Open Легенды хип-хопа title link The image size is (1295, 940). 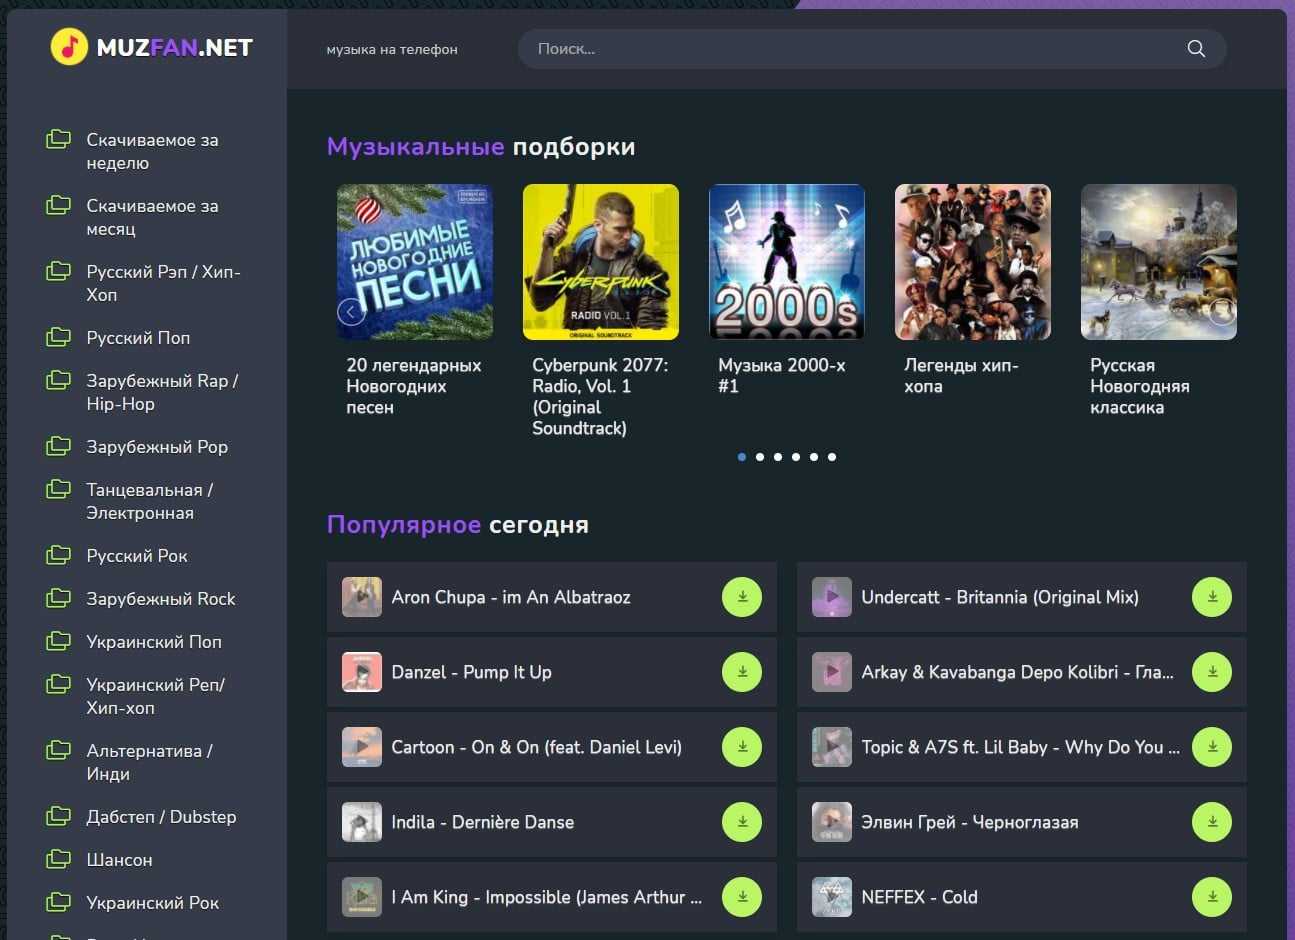[961, 376]
